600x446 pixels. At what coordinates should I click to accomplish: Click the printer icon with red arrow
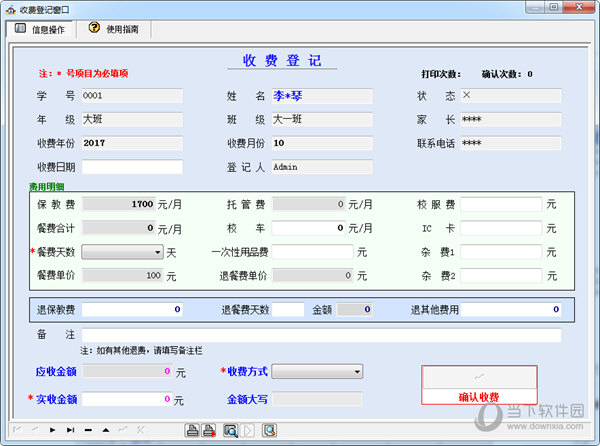point(209,430)
